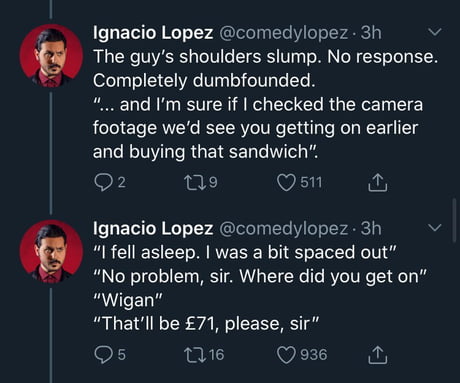
Task: Open the second tweet's chevron options menu
Action: click(435, 228)
